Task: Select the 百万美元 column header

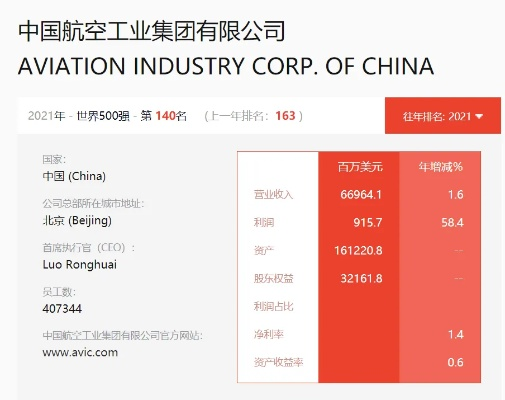Action: [x=360, y=166]
